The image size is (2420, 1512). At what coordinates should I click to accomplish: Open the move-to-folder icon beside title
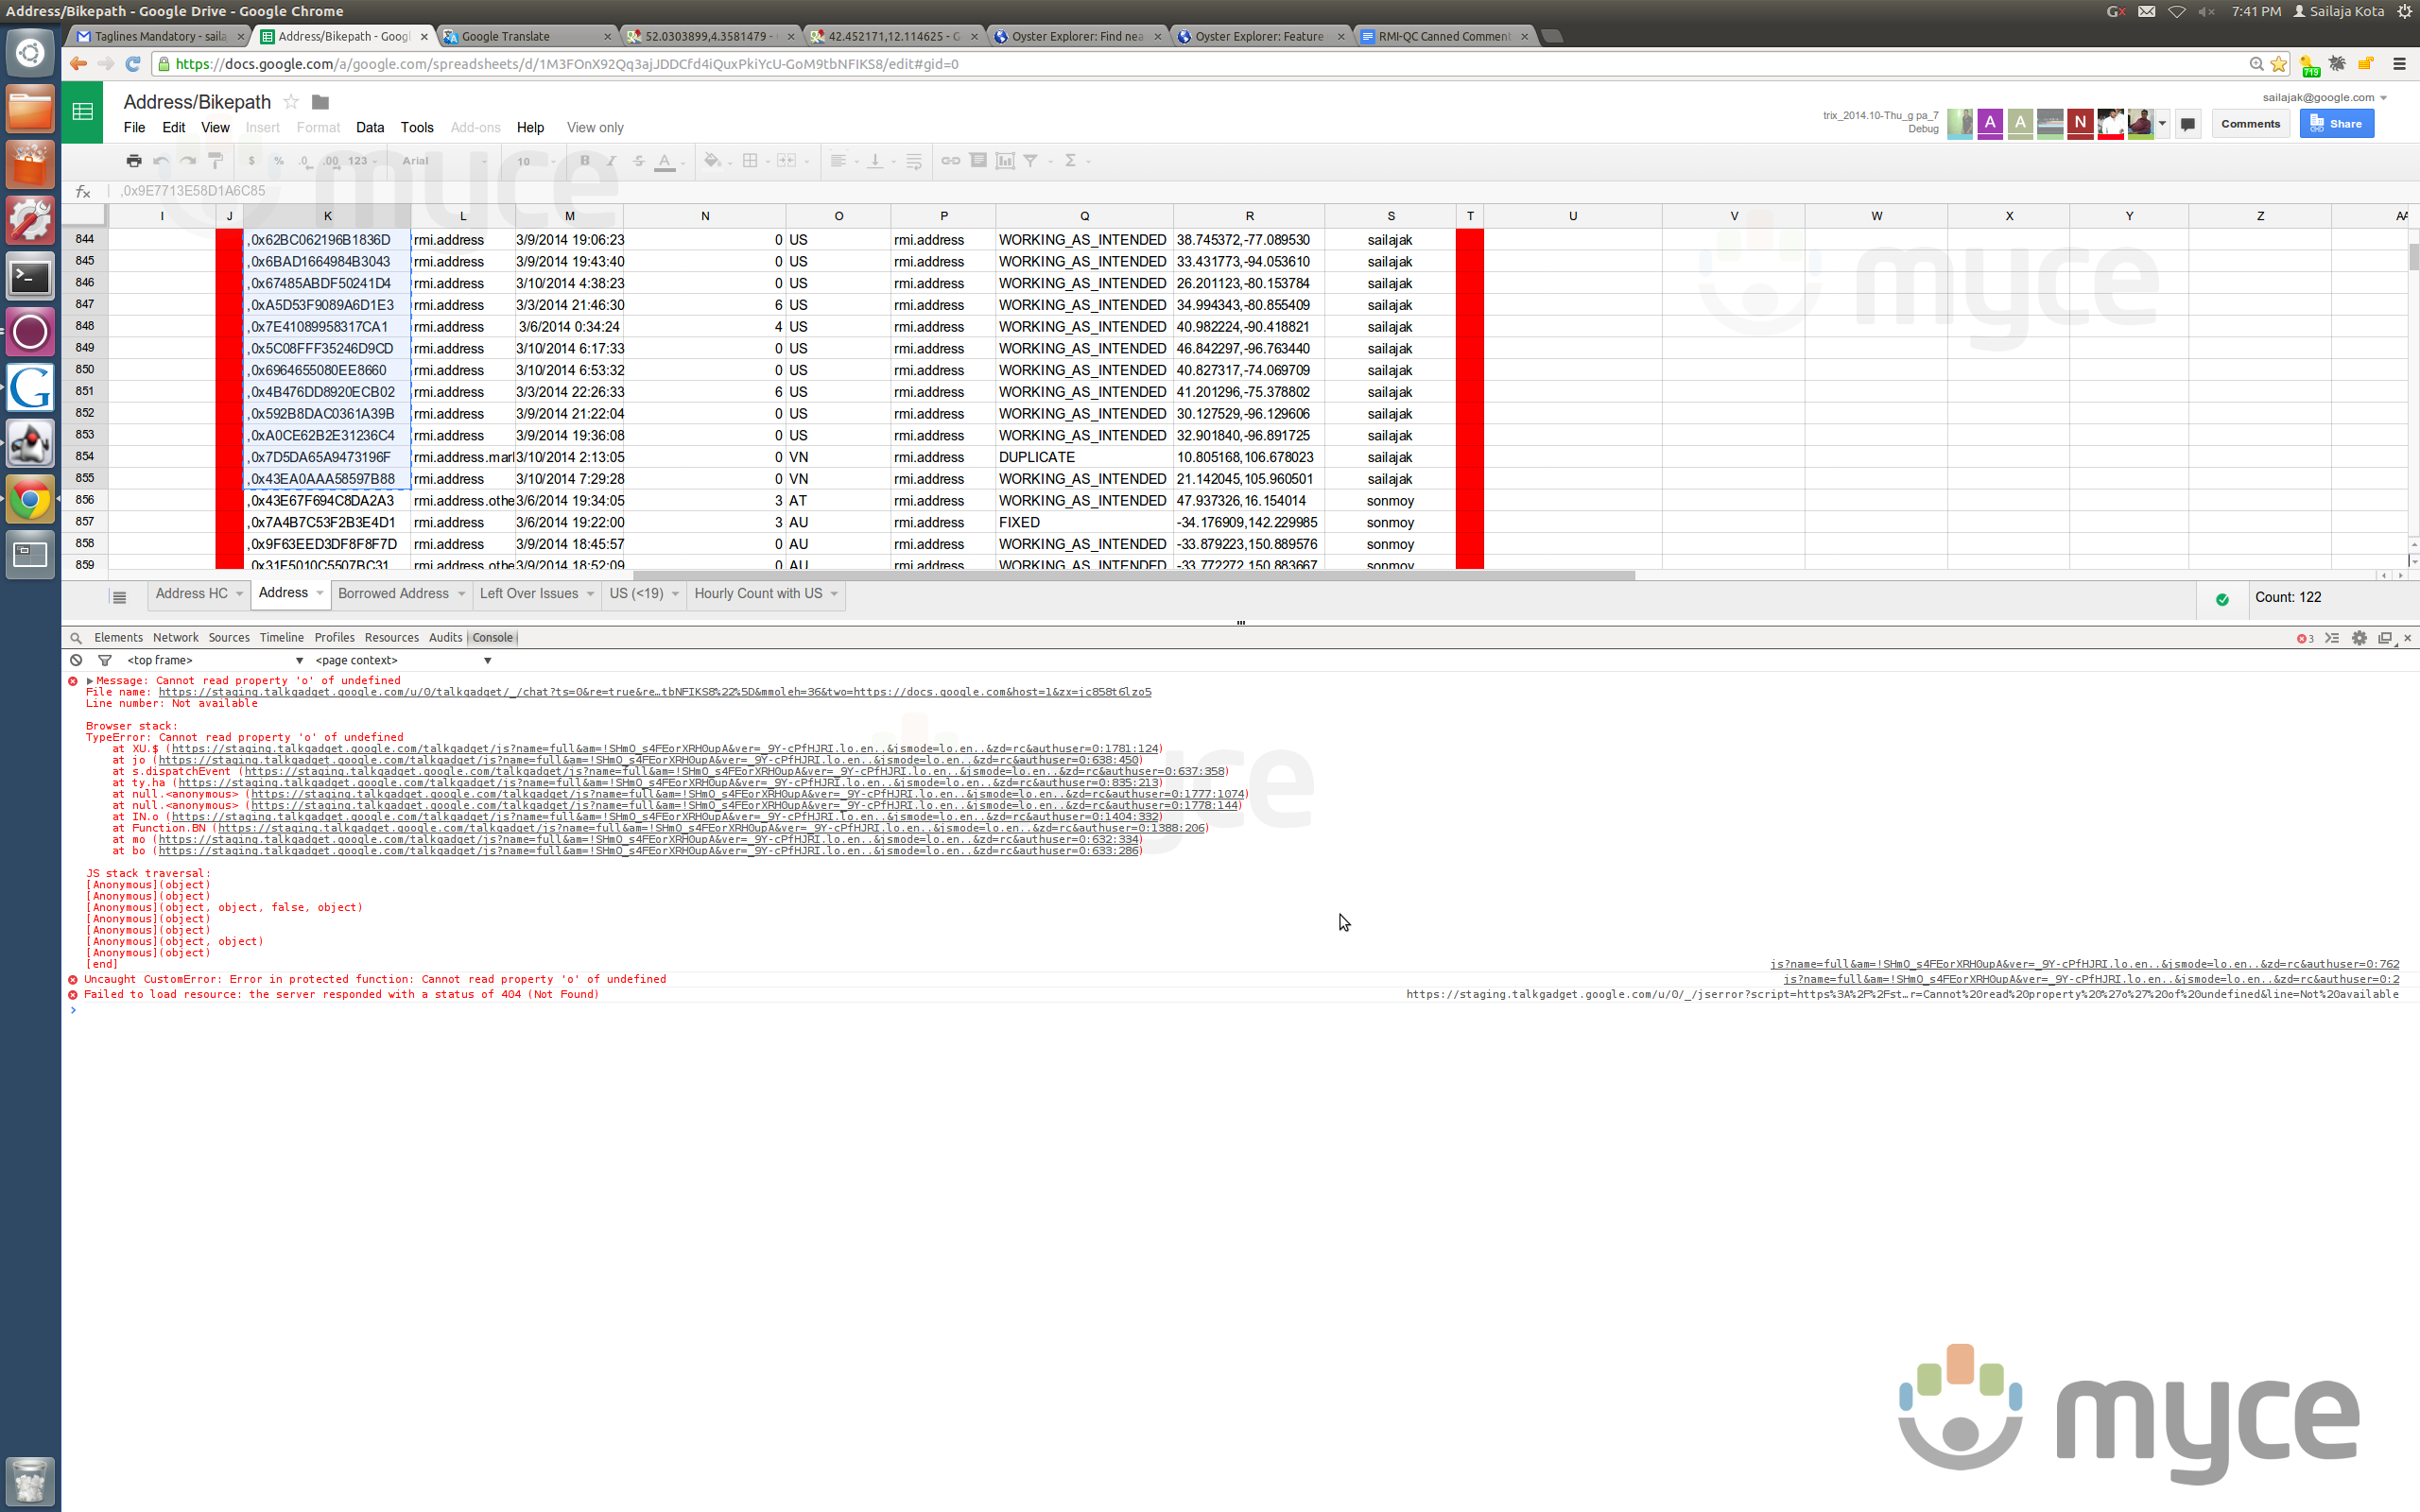[320, 102]
